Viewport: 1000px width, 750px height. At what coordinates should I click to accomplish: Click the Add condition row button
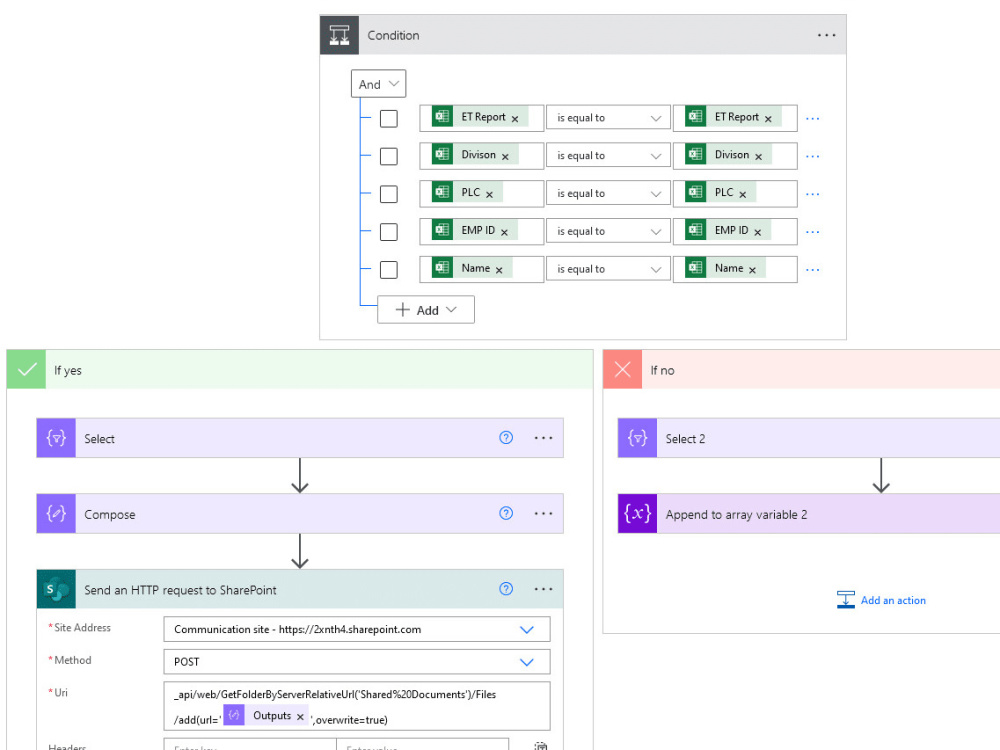425,309
